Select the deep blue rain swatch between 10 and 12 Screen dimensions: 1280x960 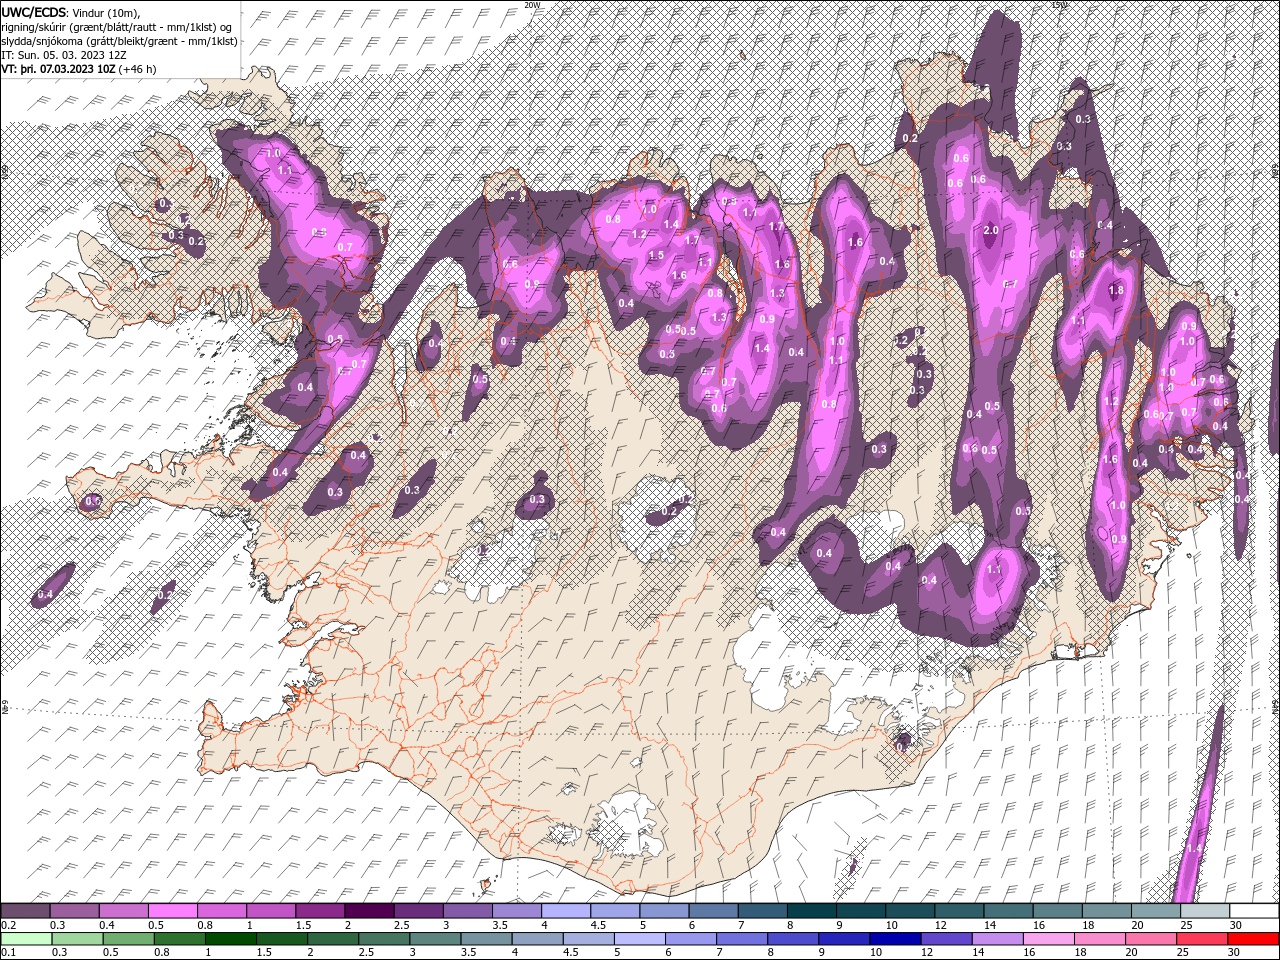(x=897, y=939)
